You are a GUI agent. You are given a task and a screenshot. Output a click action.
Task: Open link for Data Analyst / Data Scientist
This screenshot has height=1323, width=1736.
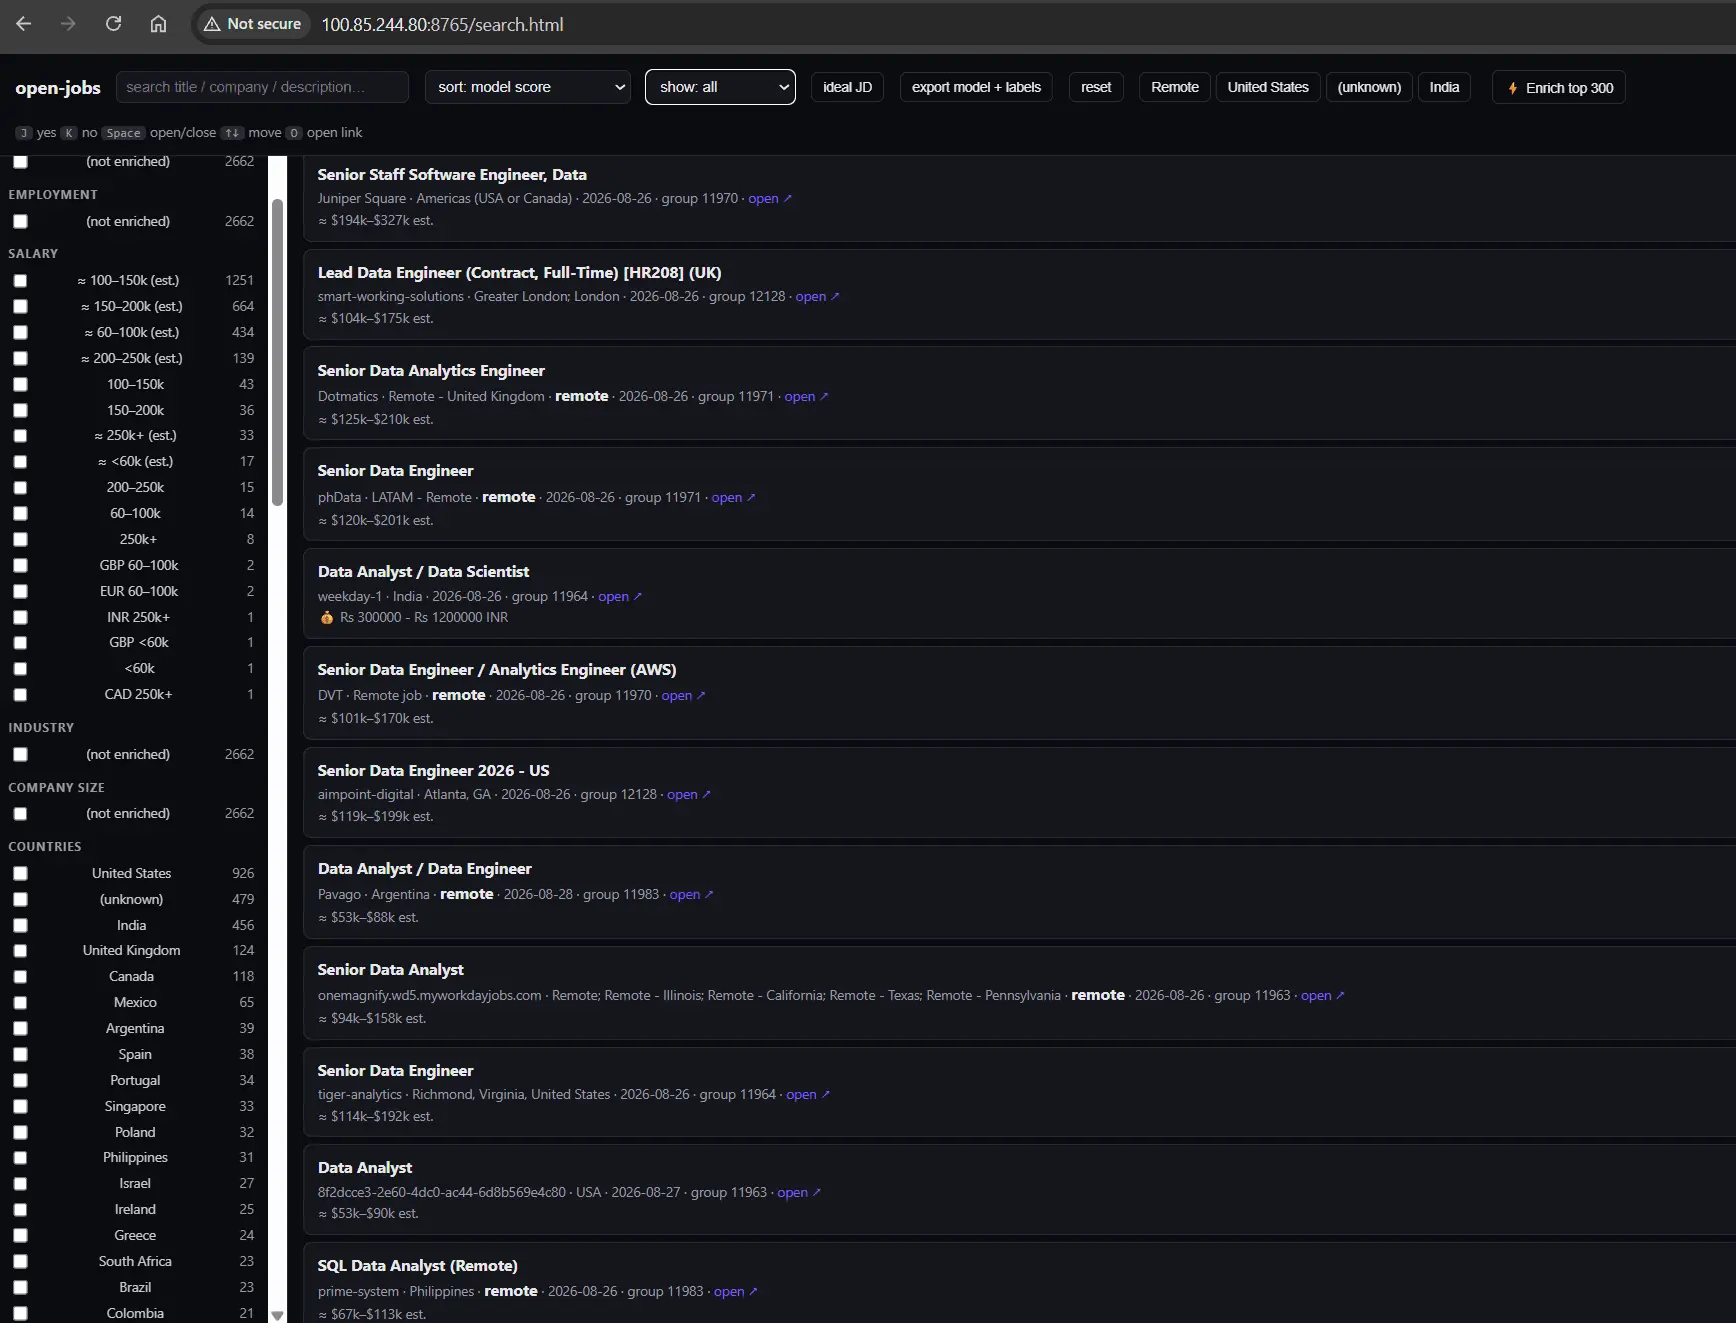(x=620, y=596)
